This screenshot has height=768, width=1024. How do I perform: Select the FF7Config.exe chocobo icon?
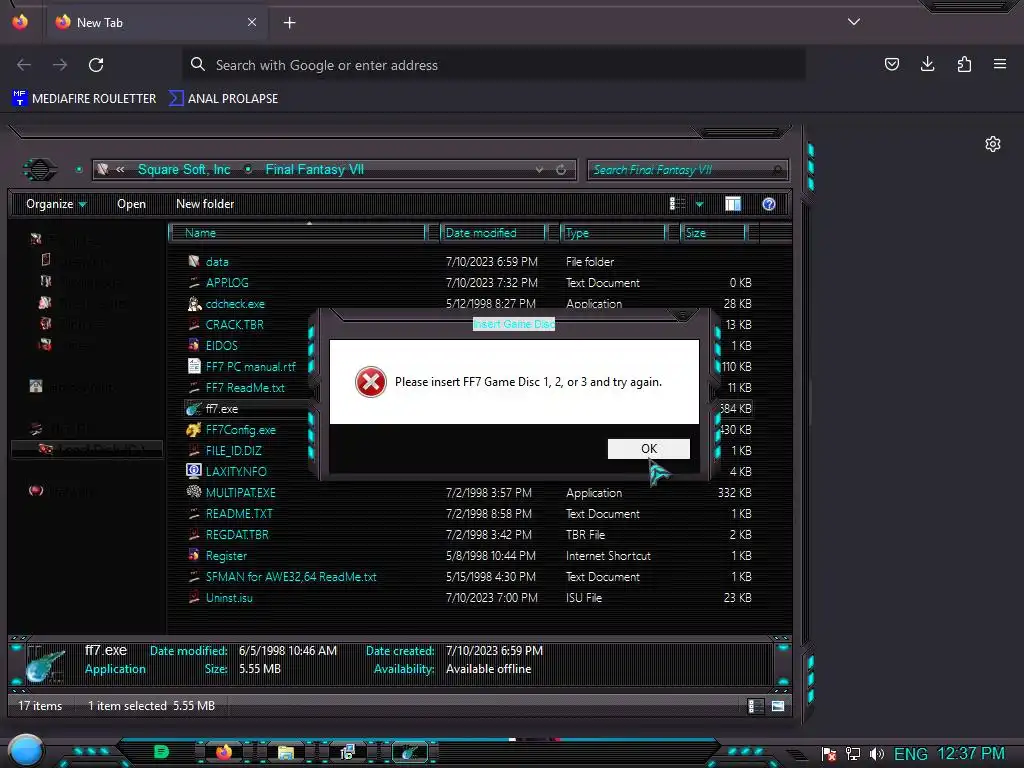pyautogui.click(x=194, y=430)
